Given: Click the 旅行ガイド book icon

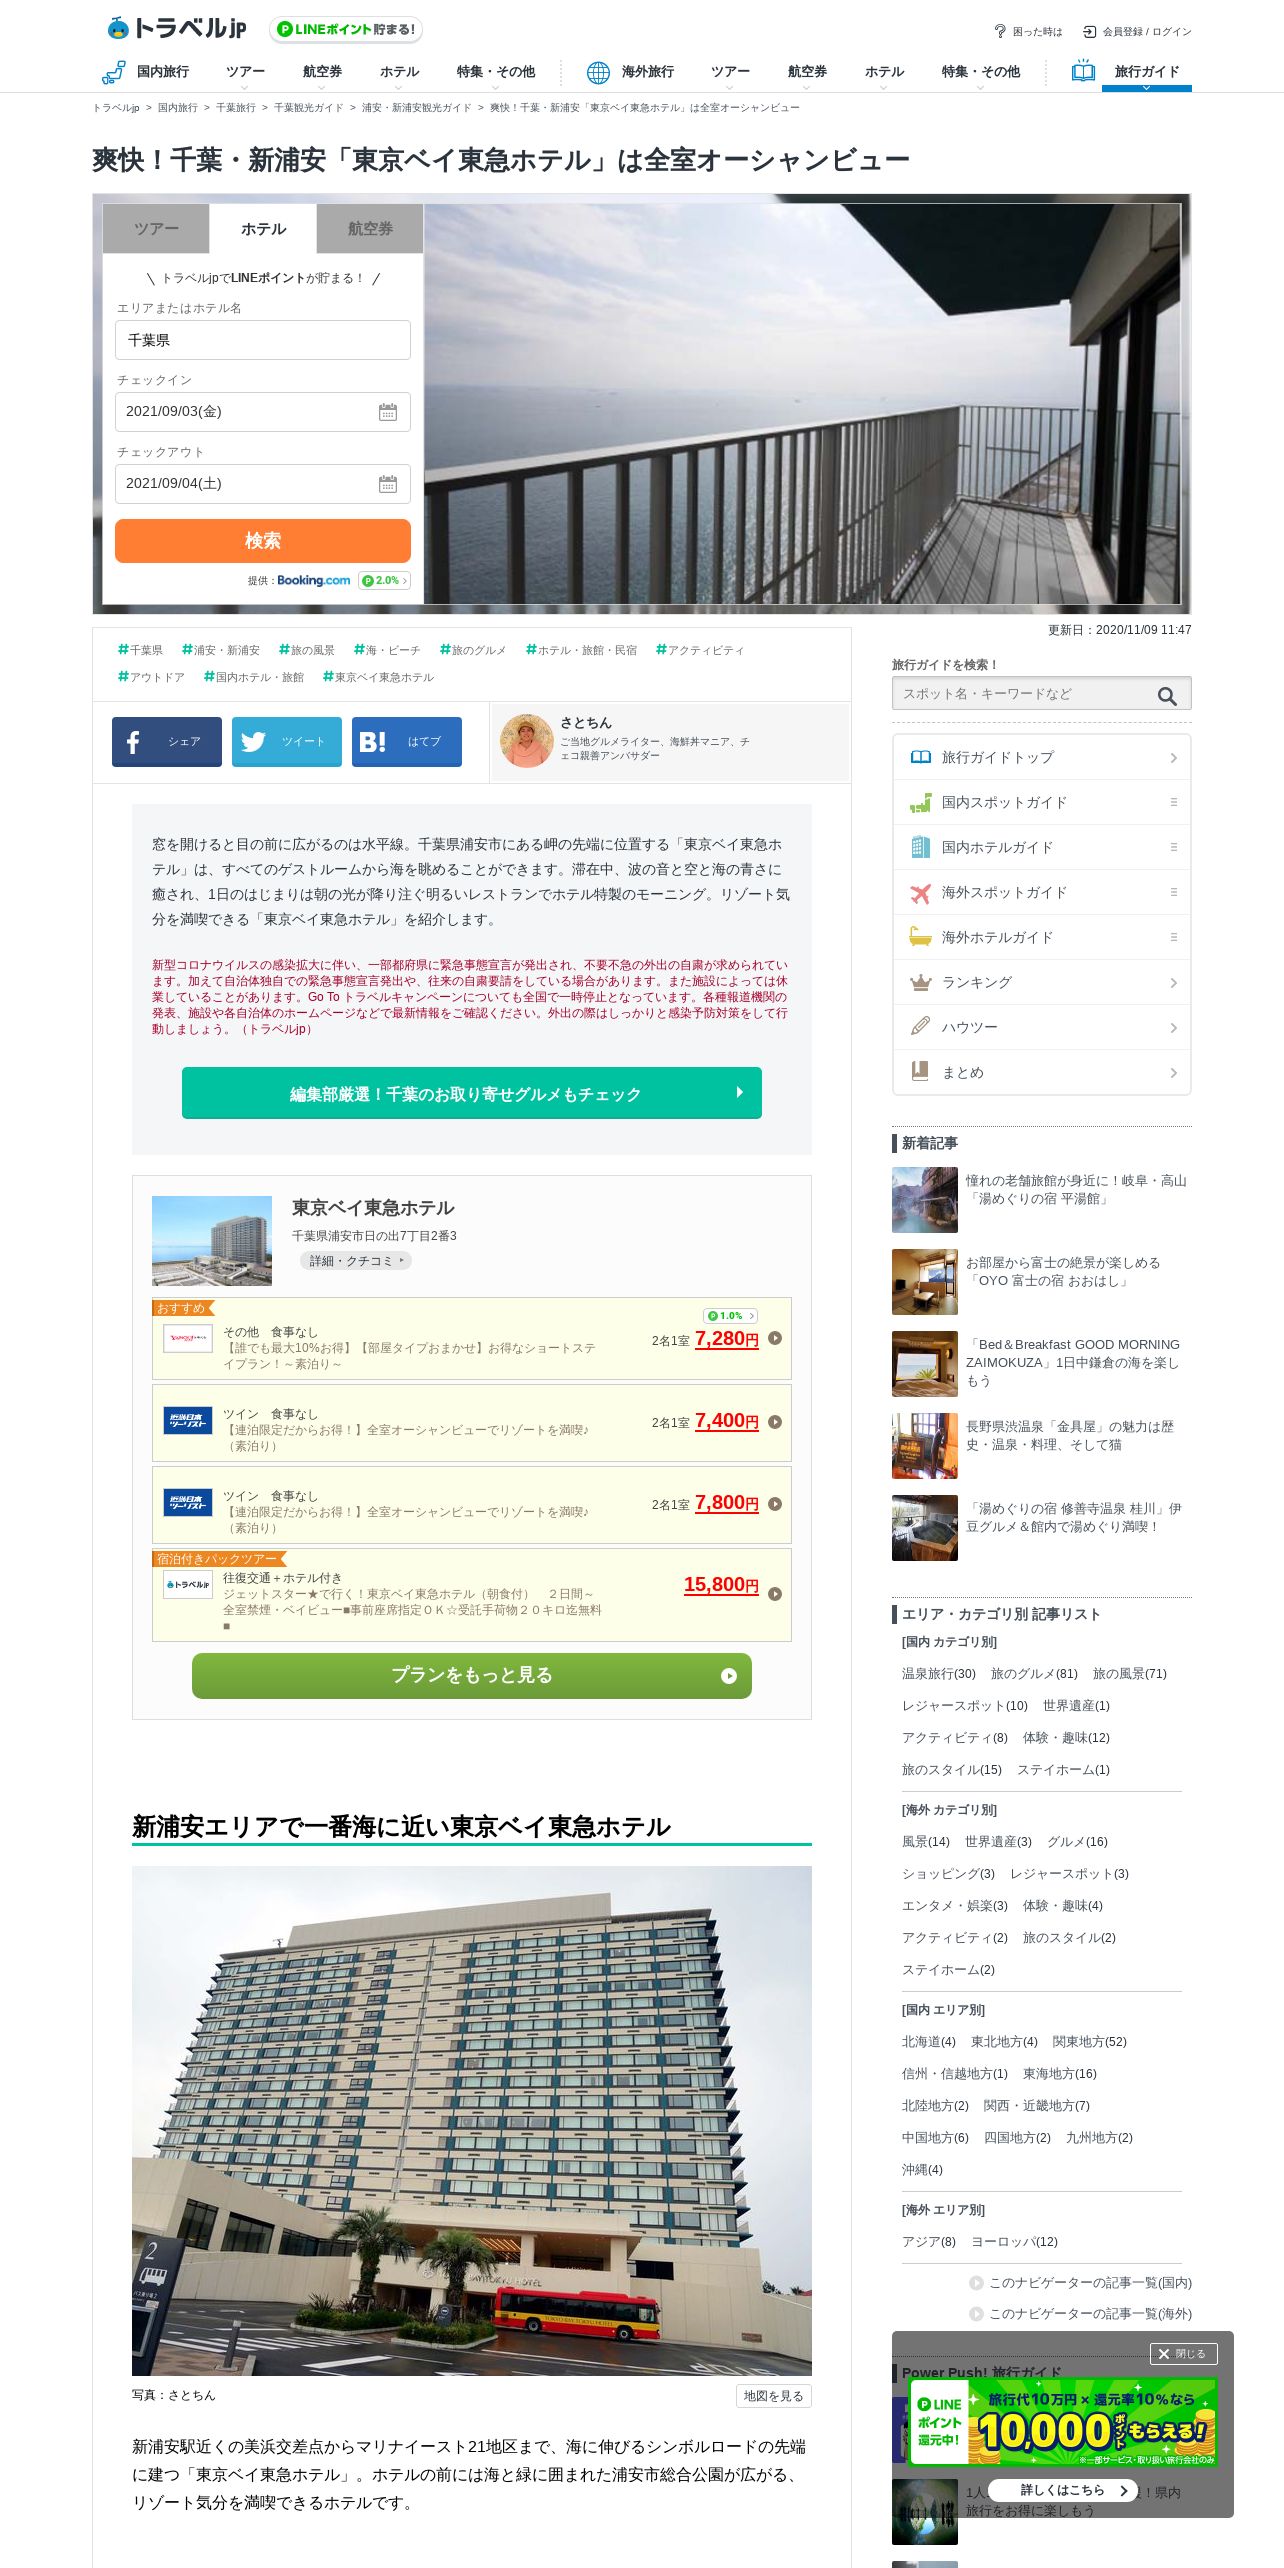Looking at the screenshot, I should (x=1083, y=71).
